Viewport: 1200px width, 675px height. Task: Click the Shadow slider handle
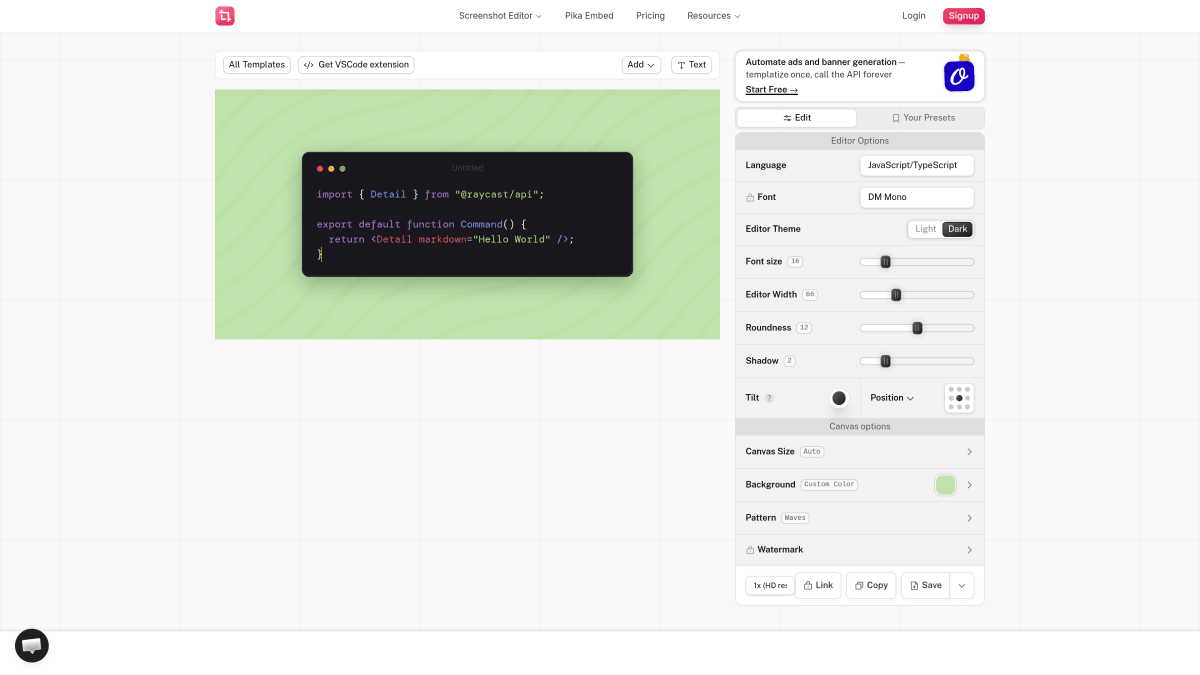[885, 361]
